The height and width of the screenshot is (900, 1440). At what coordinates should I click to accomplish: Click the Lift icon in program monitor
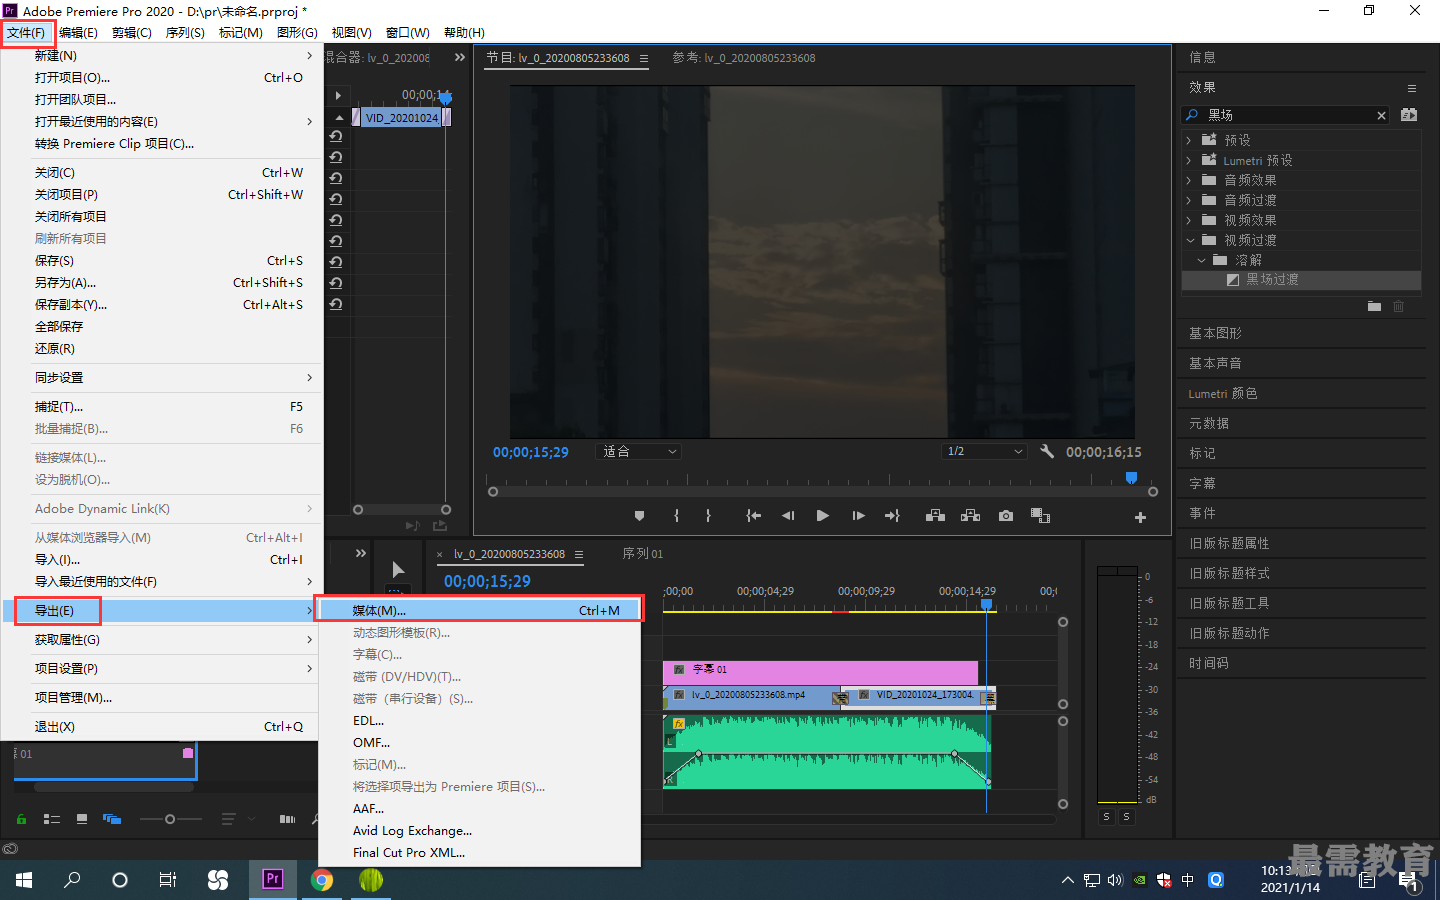click(x=935, y=516)
